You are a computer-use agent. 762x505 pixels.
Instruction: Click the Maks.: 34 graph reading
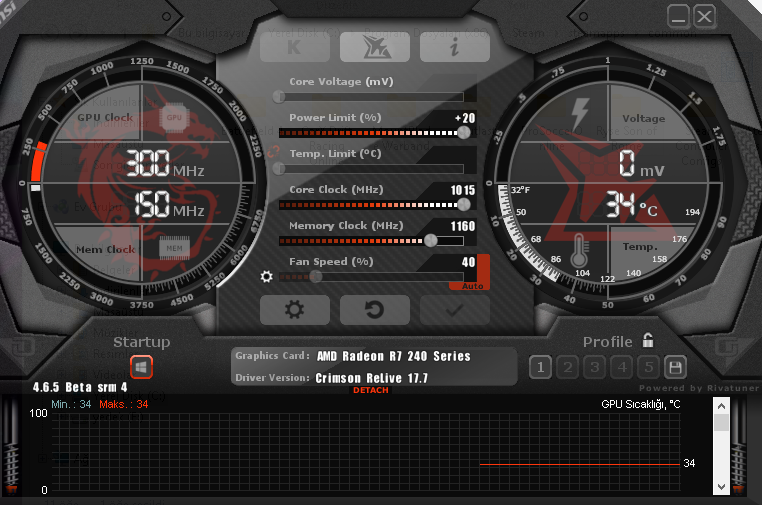(123, 404)
